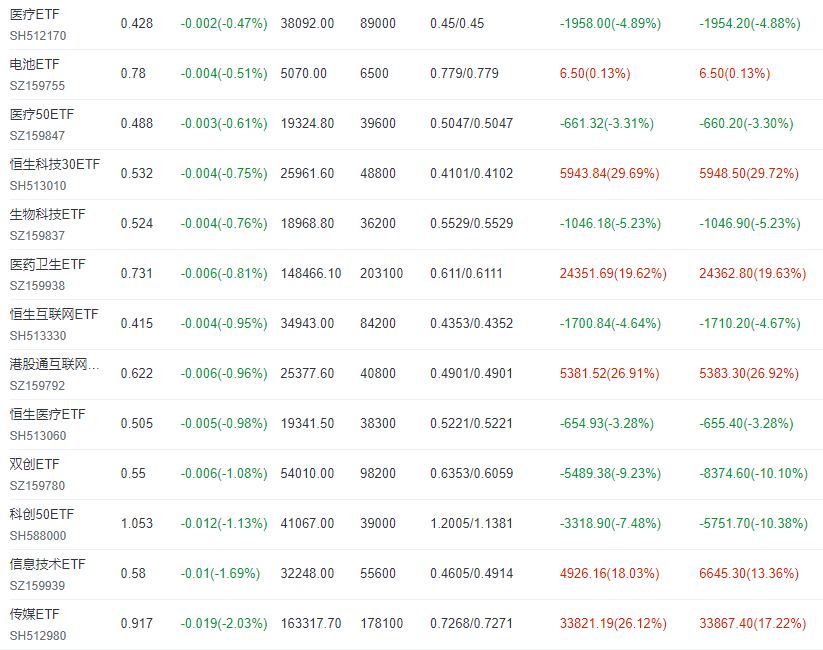Click 科创50ETF price 1.053

tap(136, 523)
